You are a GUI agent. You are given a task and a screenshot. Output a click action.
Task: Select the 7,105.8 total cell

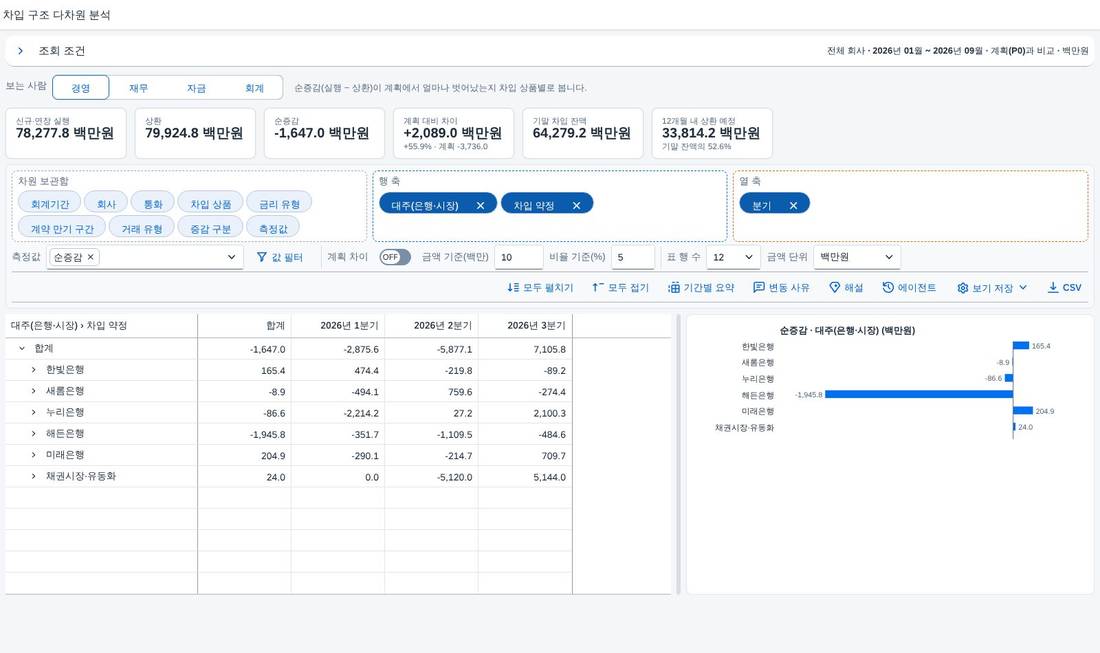[525, 349]
